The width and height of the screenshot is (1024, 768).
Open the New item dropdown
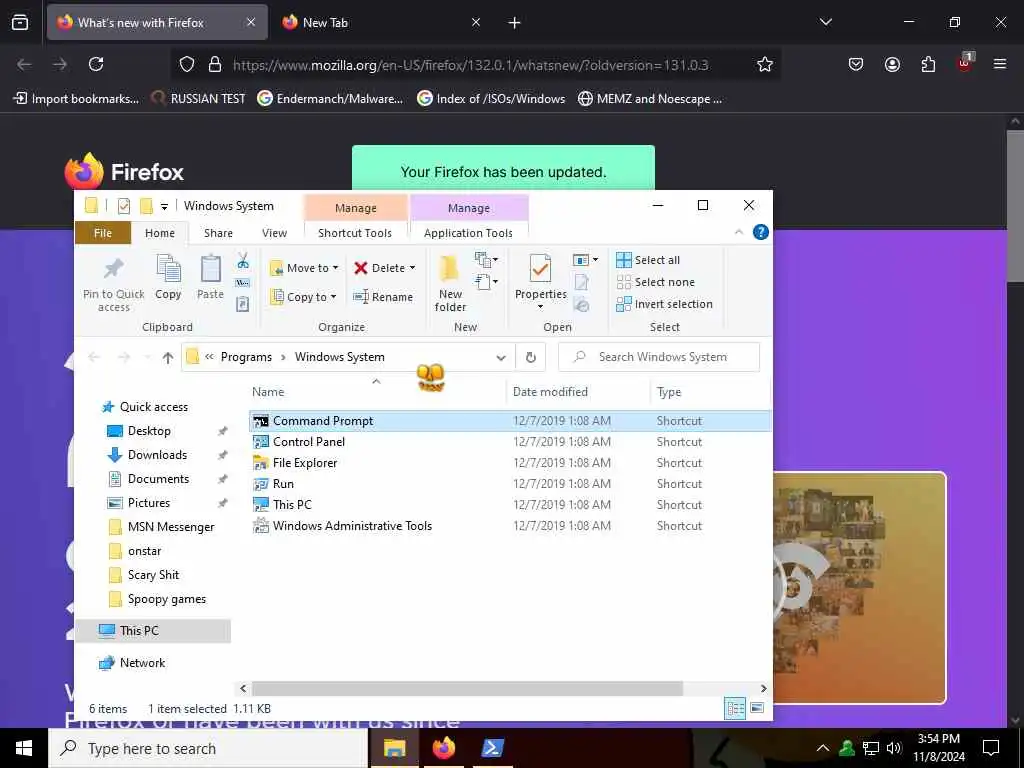tap(487, 260)
